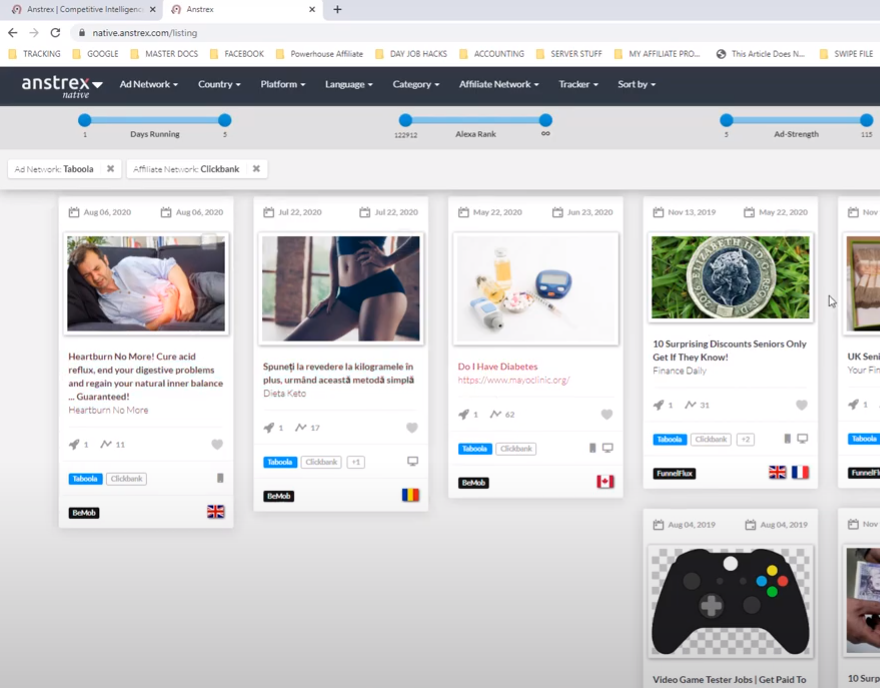The height and width of the screenshot is (688, 880).
Task: Favorite the Finance Daily ad heart
Action: tap(801, 405)
